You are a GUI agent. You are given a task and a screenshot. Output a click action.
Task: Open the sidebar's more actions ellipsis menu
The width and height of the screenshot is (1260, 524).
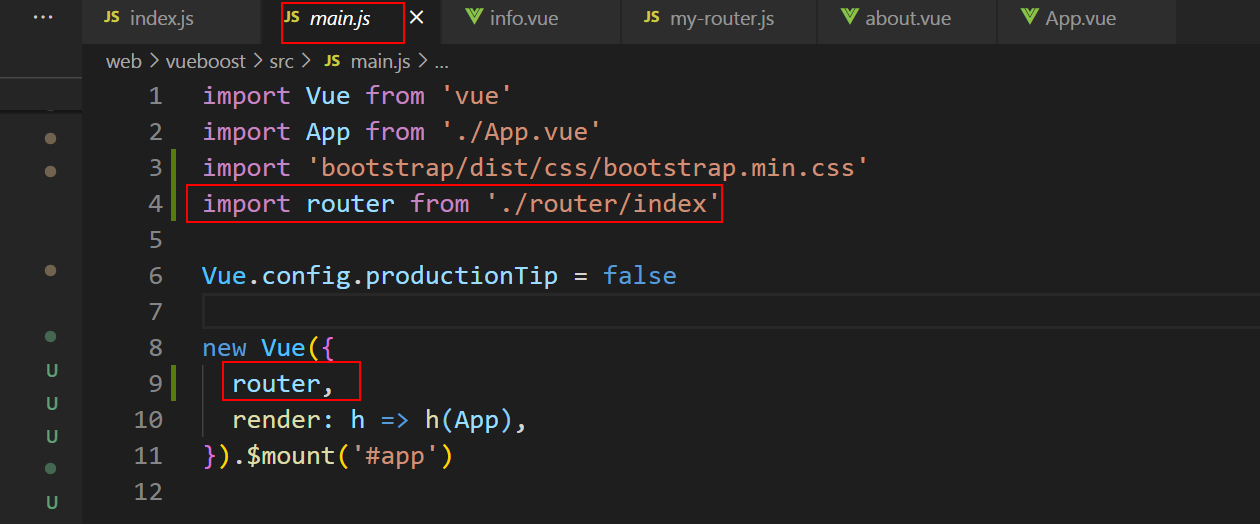click(43, 18)
